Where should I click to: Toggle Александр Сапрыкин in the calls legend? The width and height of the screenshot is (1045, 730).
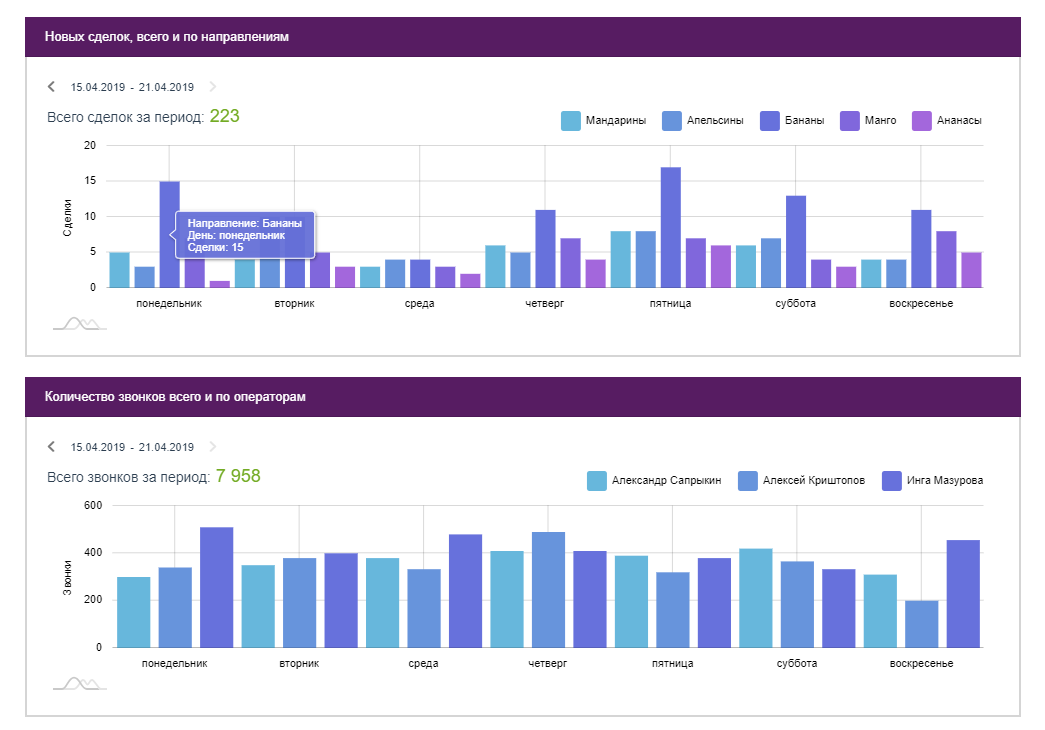click(x=654, y=481)
